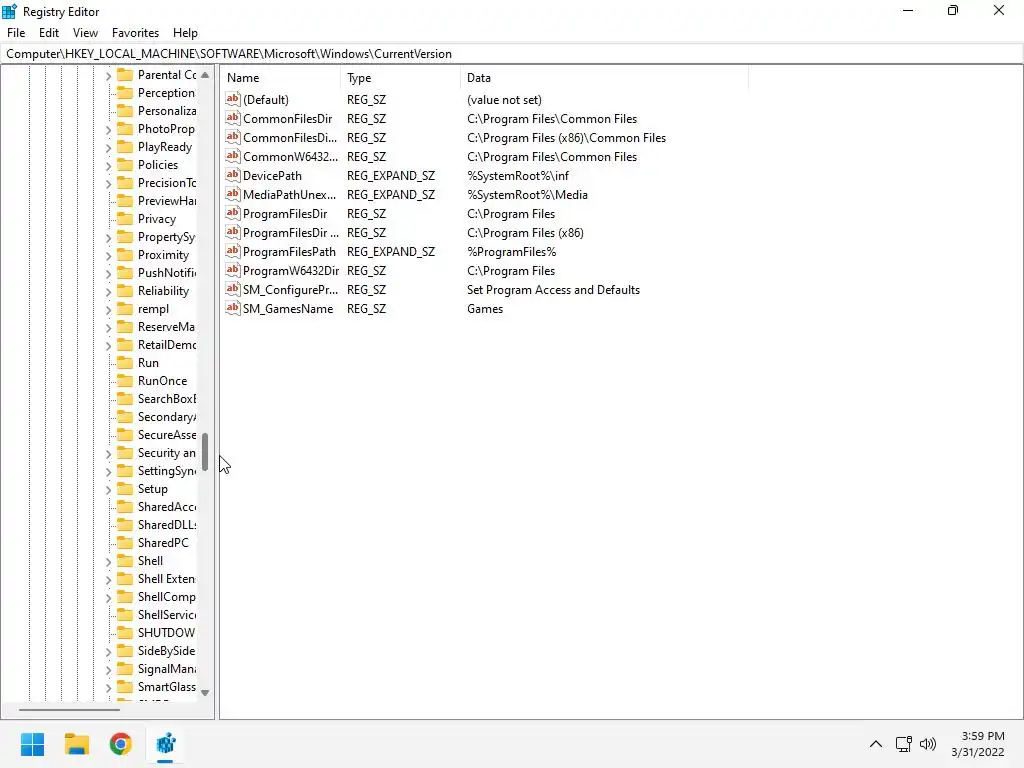
Task: Select the SHUTDOWN folder icon
Action: (125, 633)
